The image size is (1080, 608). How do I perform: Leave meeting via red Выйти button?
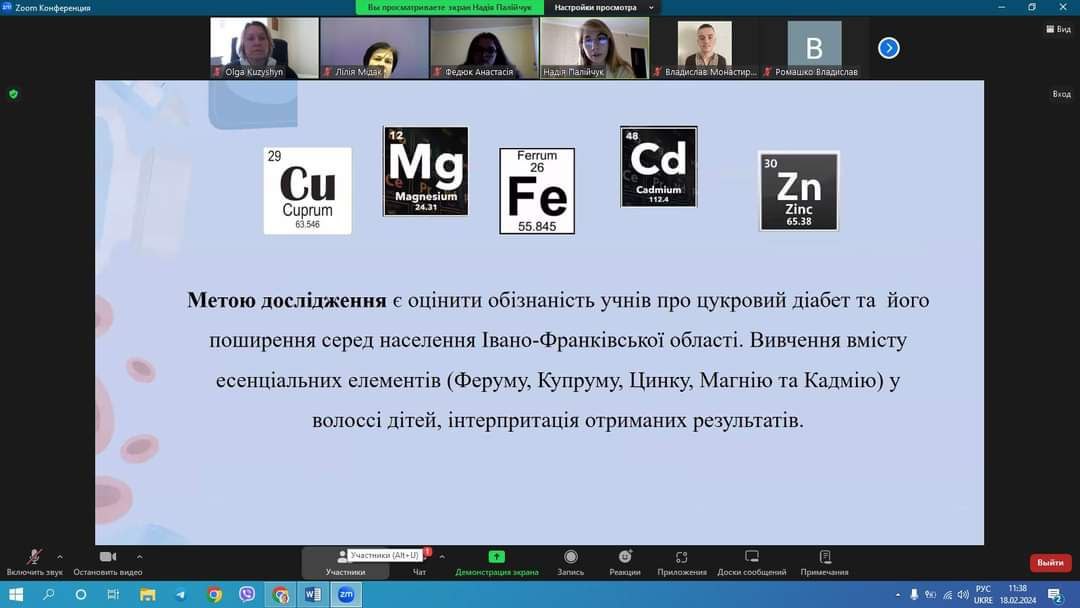tap(1050, 563)
